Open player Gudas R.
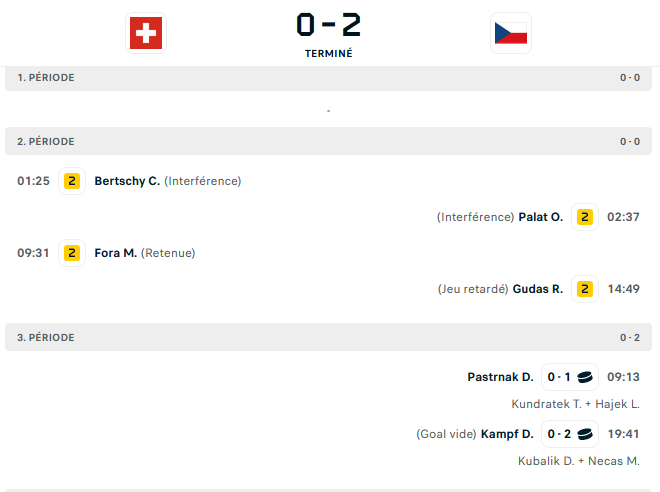660x492 pixels. [x=538, y=289]
